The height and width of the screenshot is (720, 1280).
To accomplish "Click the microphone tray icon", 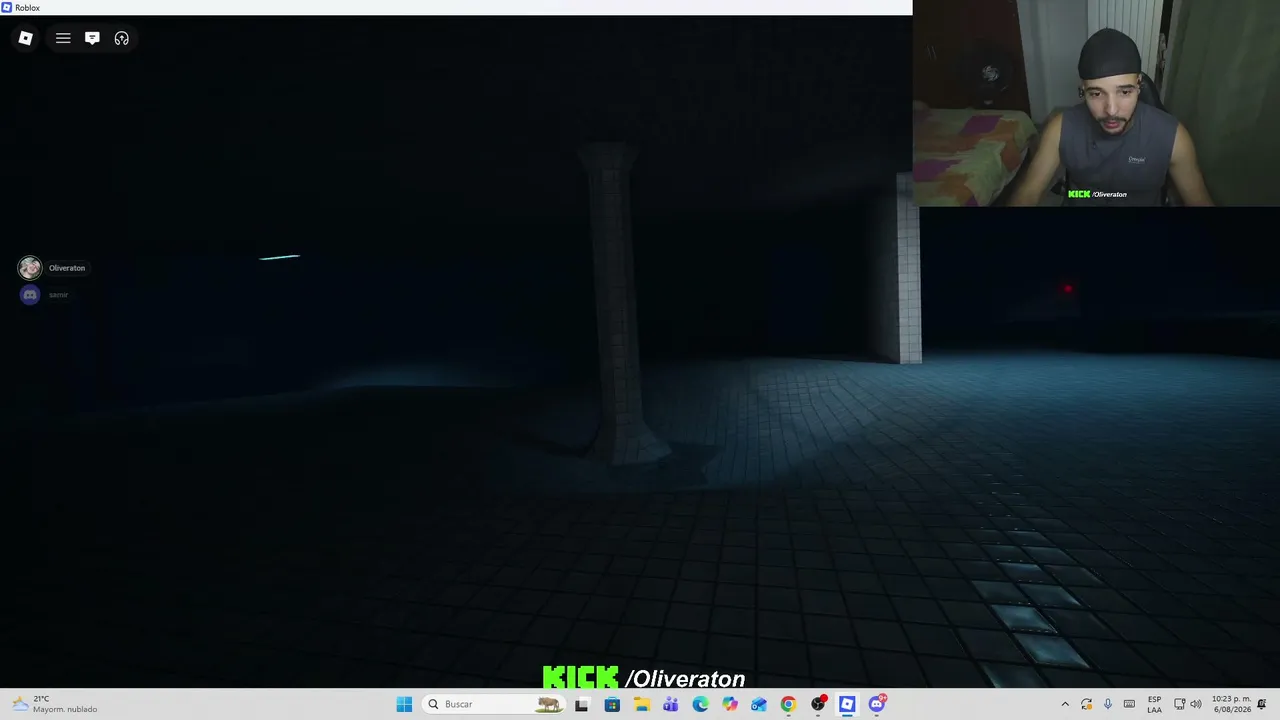I will 1107,704.
